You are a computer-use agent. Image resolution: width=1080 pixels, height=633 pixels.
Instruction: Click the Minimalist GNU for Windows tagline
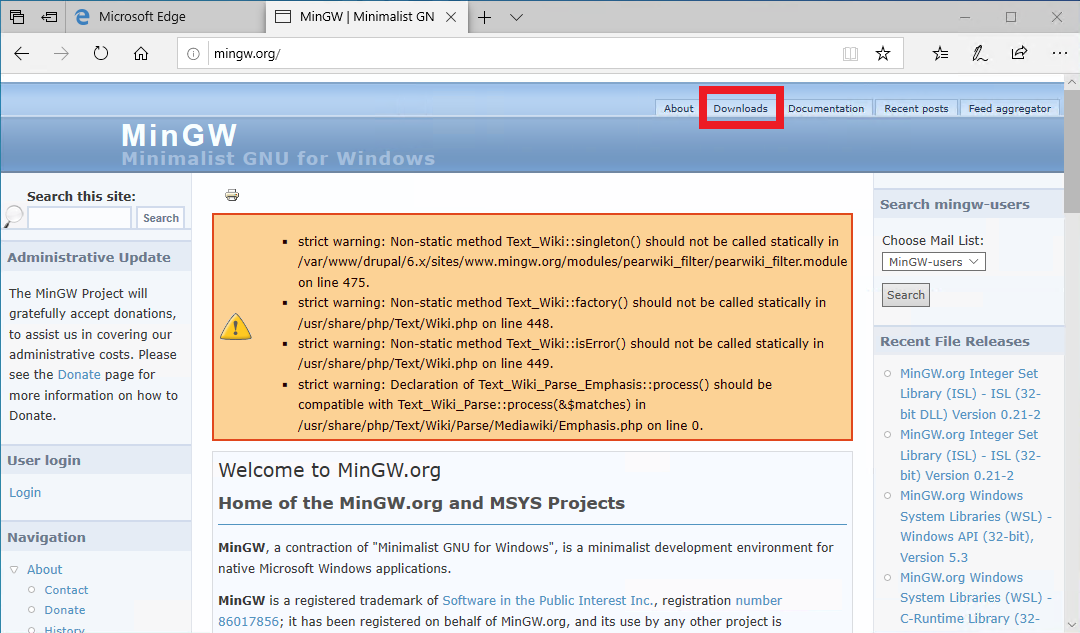pyautogui.click(x=278, y=159)
